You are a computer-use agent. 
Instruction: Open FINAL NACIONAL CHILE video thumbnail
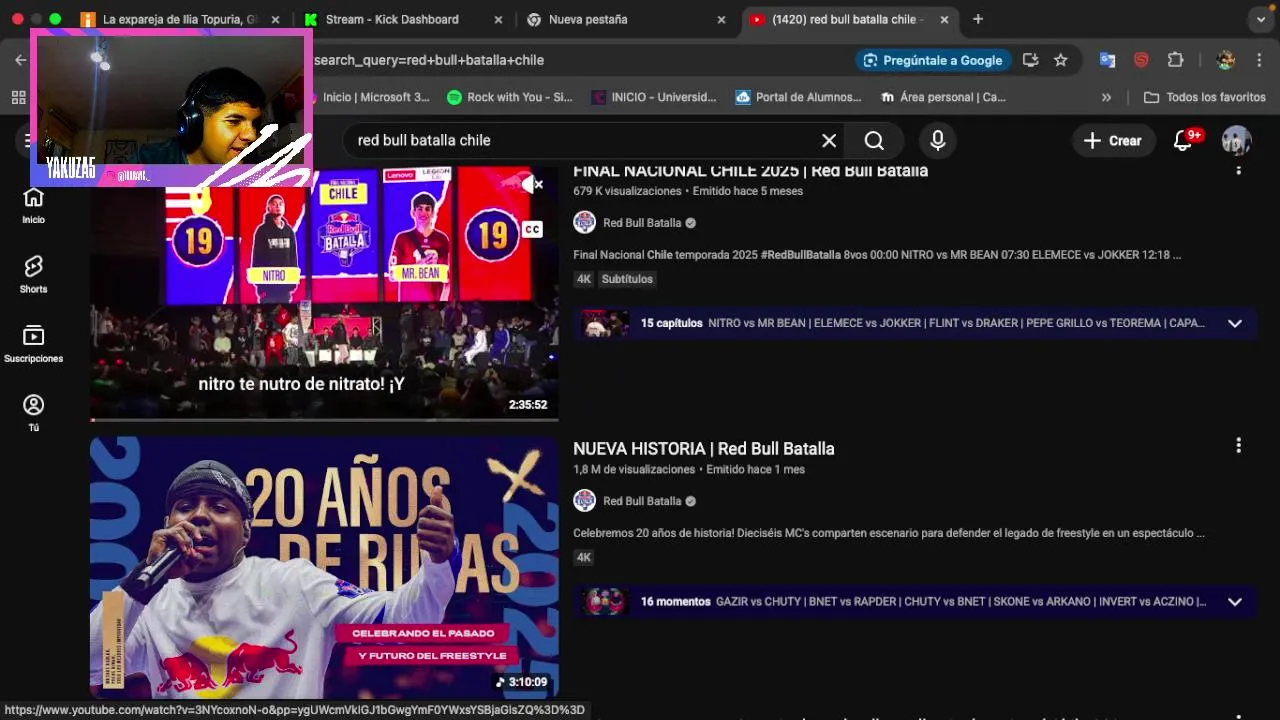[324, 292]
